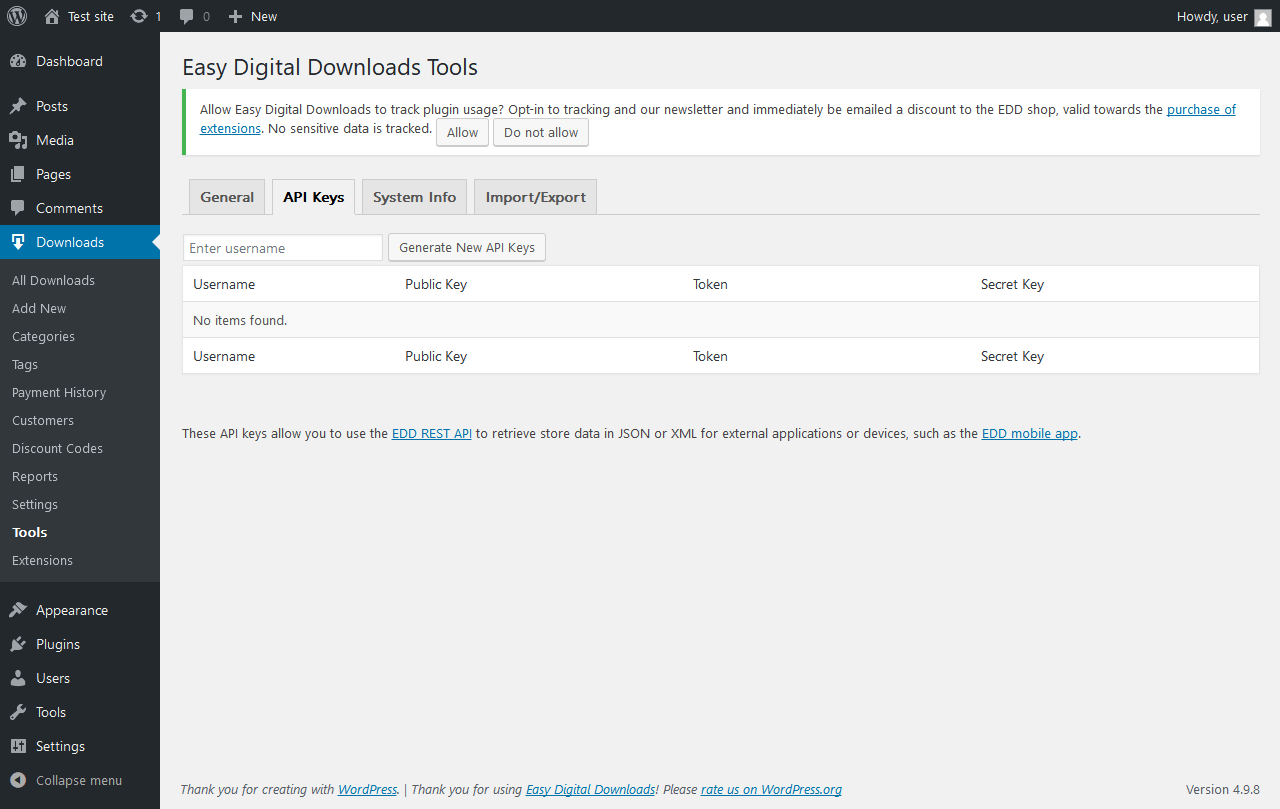1280x809 pixels.
Task: Open the WordPress footer link
Action: click(x=367, y=789)
